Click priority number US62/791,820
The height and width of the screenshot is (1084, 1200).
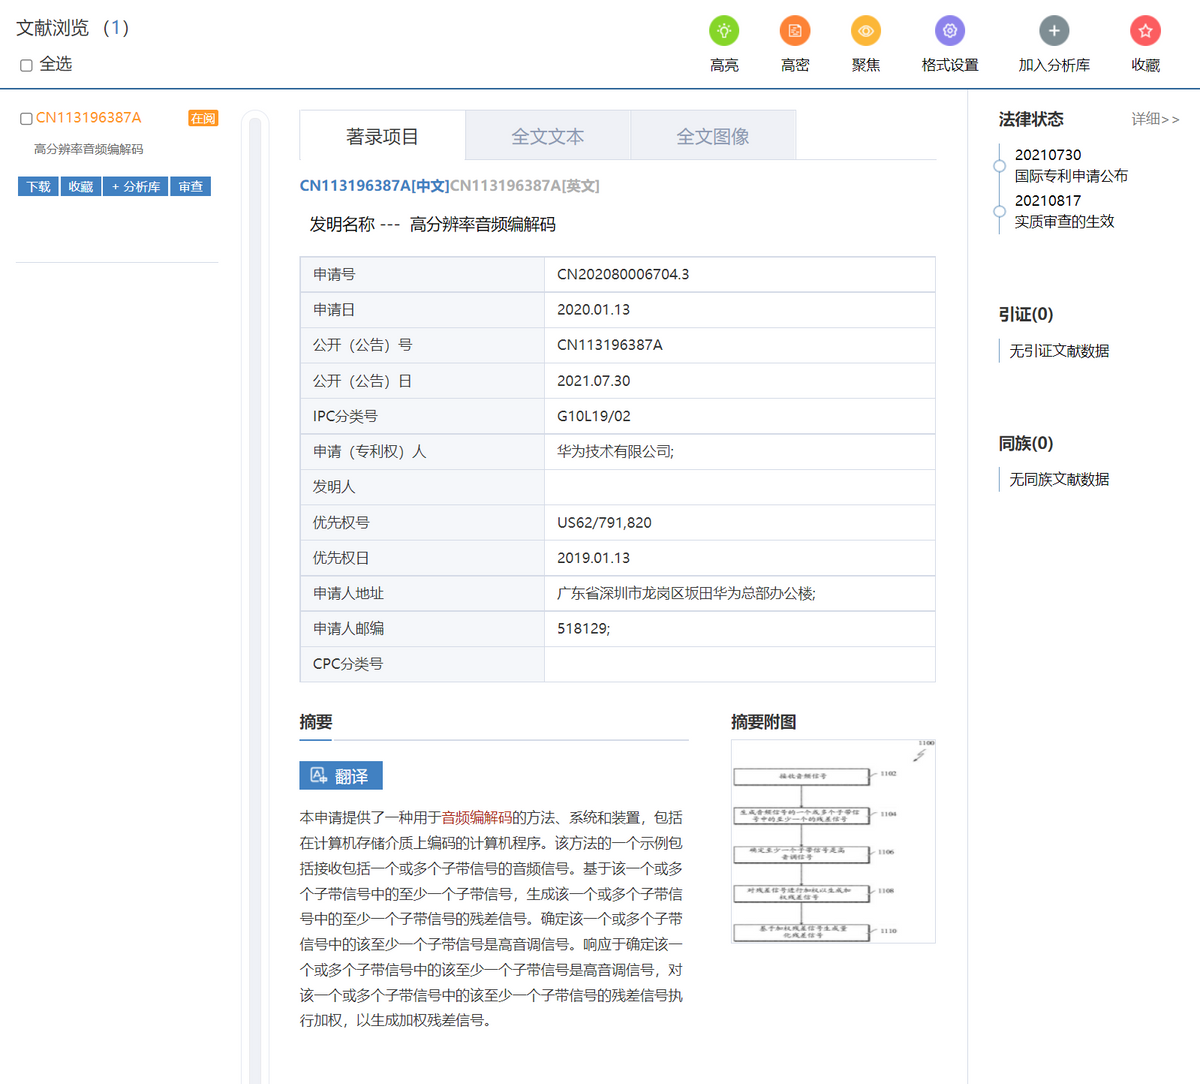pyautogui.click(x=604, y=523)
